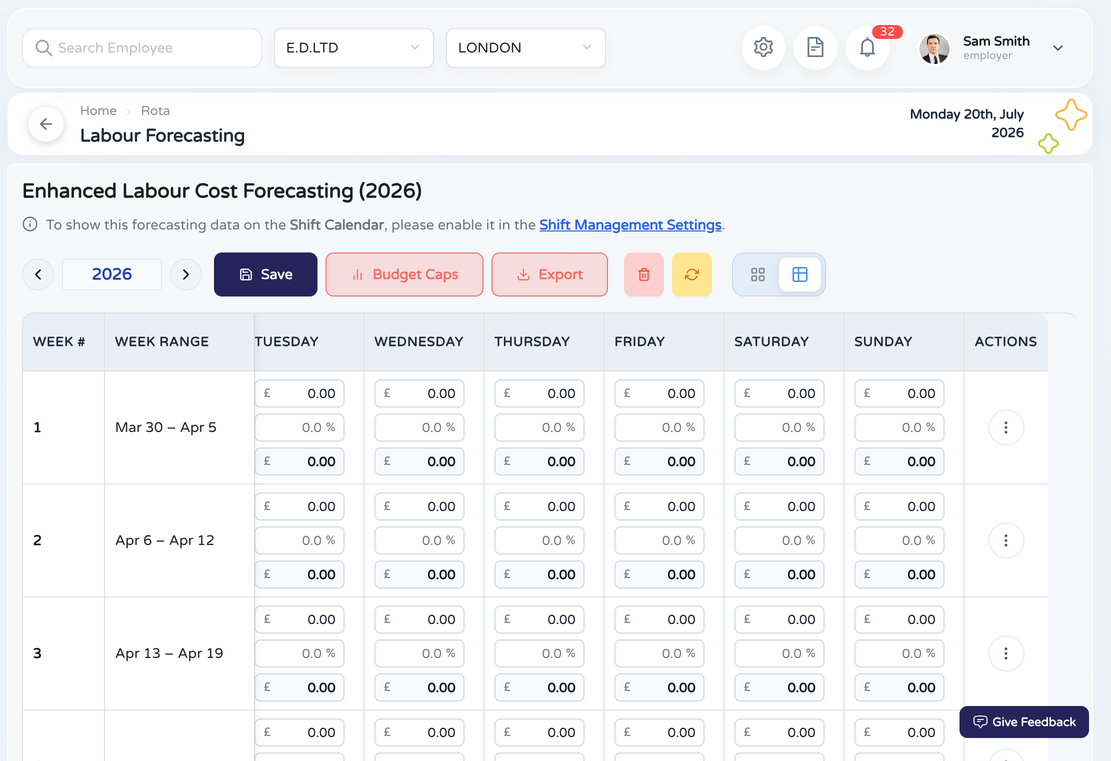Click week 3 Saturday bottom £ amount field

(779, 687)
